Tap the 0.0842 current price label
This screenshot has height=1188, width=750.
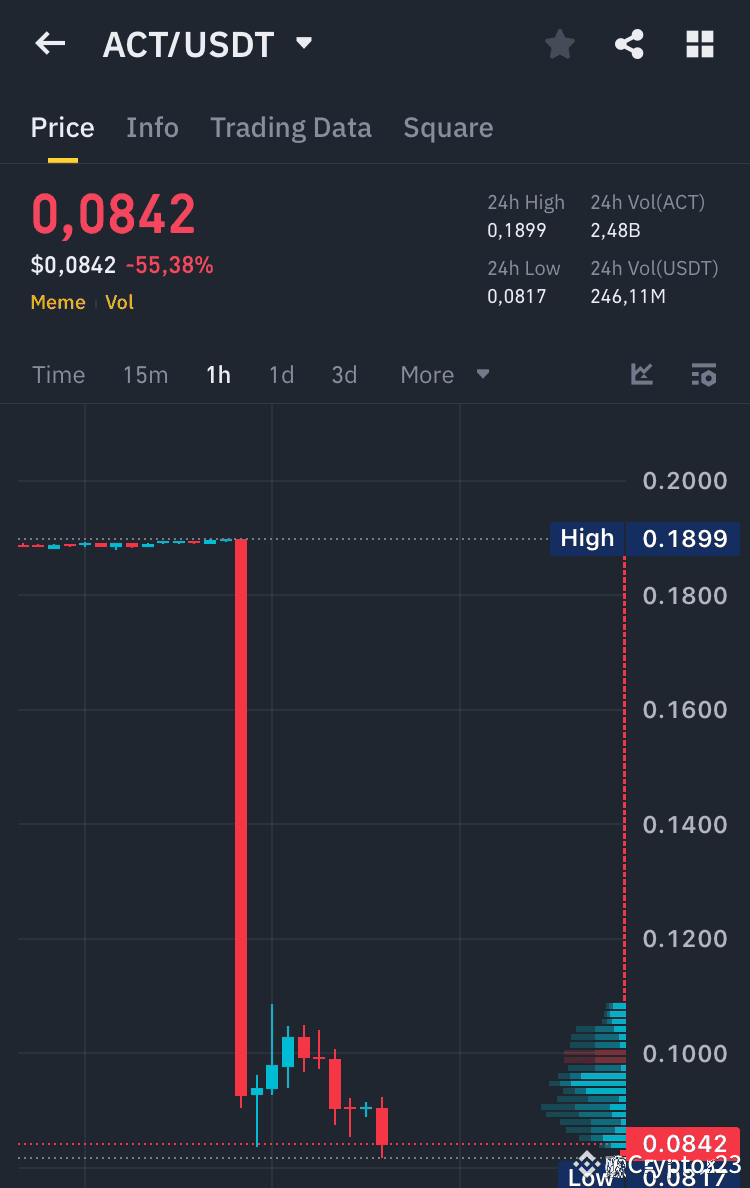point(685,1143)
